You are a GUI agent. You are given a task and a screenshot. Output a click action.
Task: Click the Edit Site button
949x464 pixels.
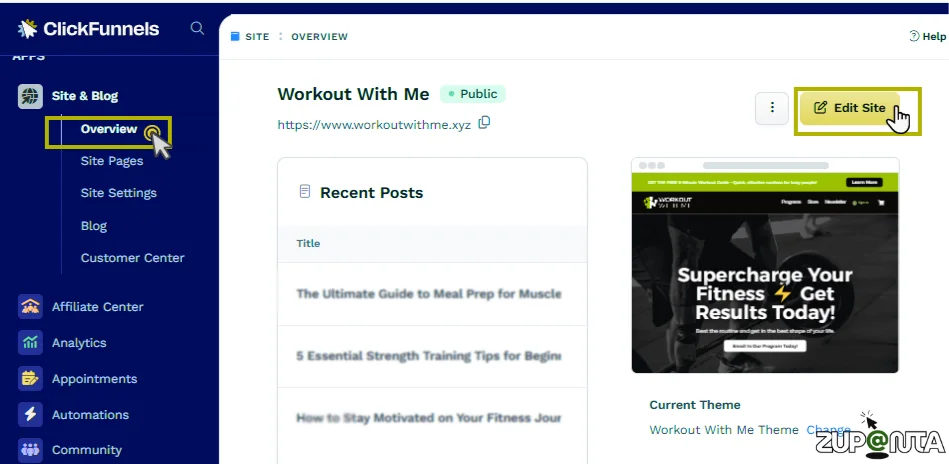[x=850, y=108]
